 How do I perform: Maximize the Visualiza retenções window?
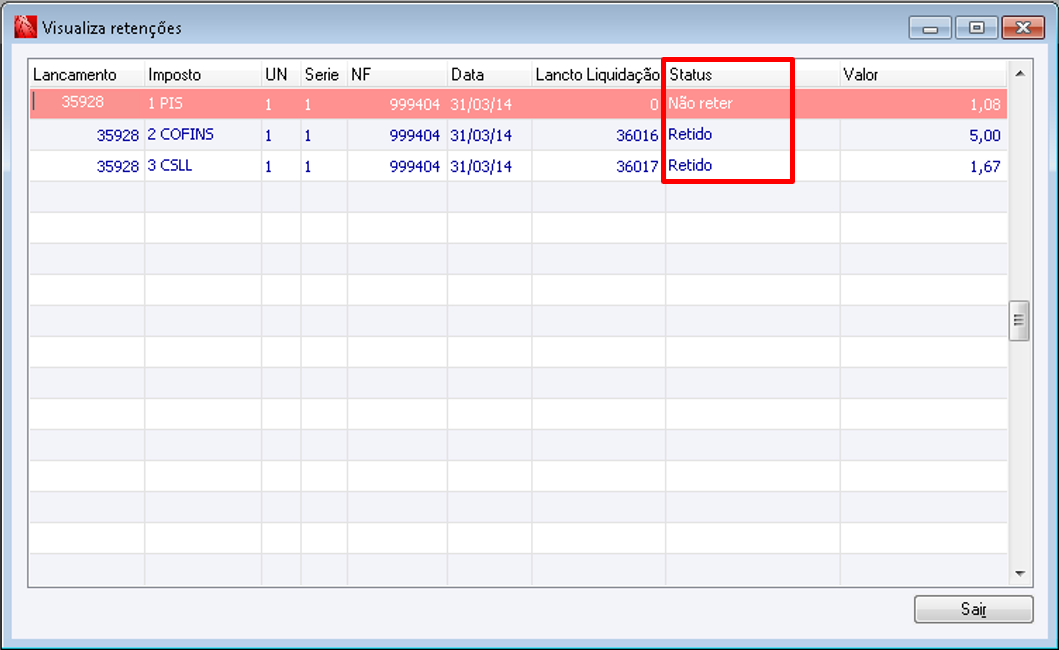(x=976, y=28)
